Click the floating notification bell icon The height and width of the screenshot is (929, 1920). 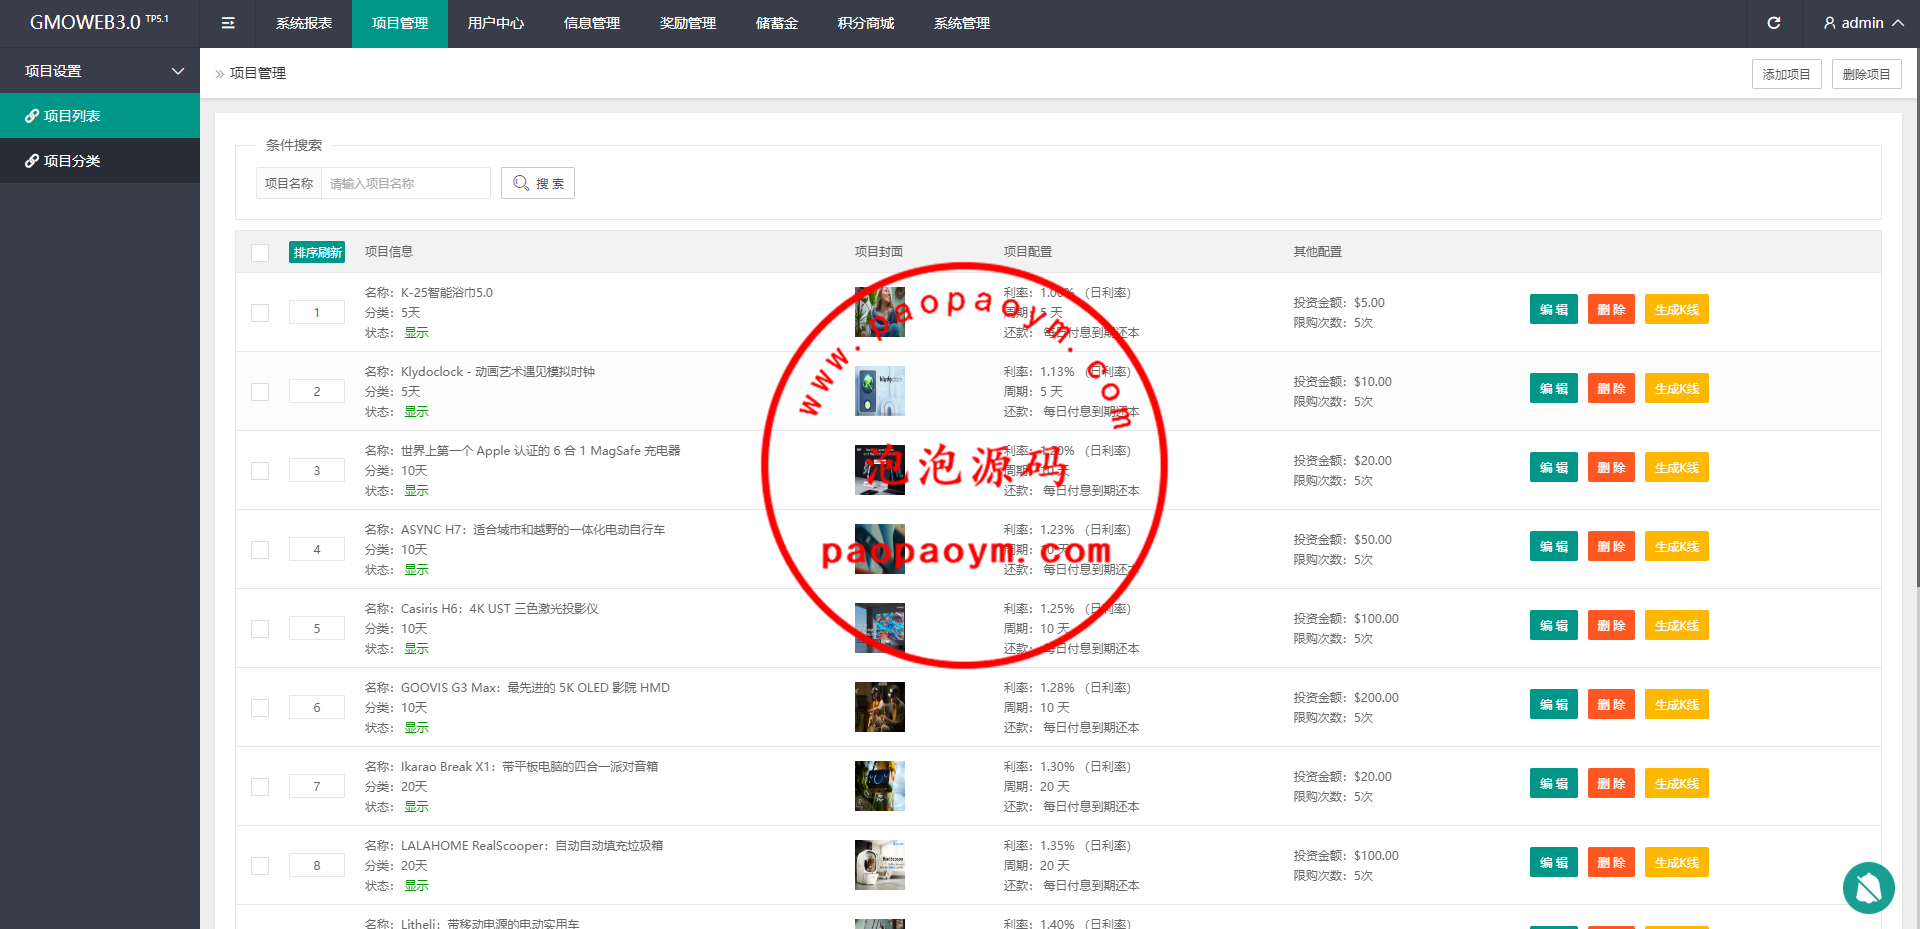pos(1868,887)
